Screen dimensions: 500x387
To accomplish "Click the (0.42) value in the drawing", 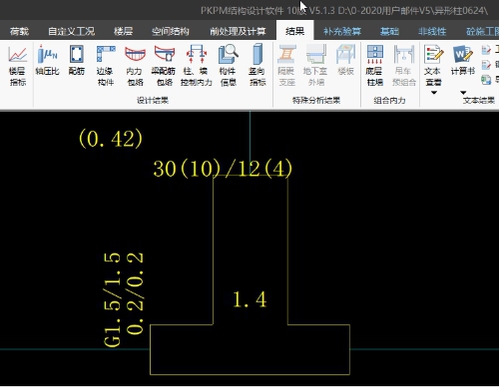I will (111, 138).
